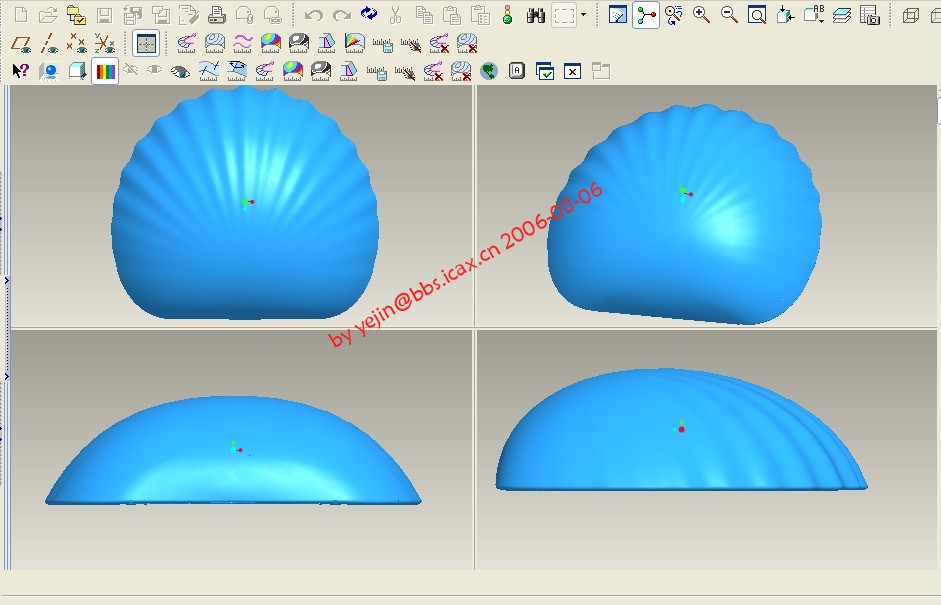Click the greyed Save floppy icon

pyautogui.click(x=104, y=15)
